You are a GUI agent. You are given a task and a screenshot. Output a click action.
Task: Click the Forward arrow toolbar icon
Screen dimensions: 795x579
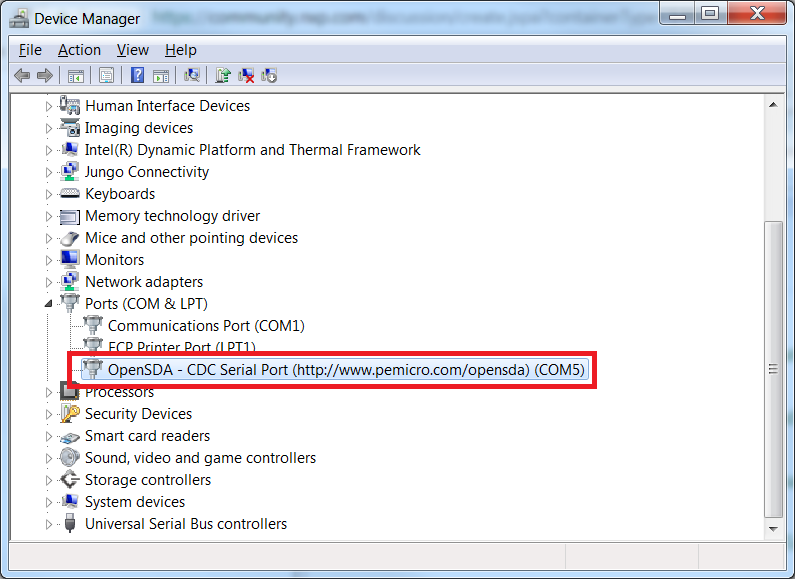pos(45,76)
